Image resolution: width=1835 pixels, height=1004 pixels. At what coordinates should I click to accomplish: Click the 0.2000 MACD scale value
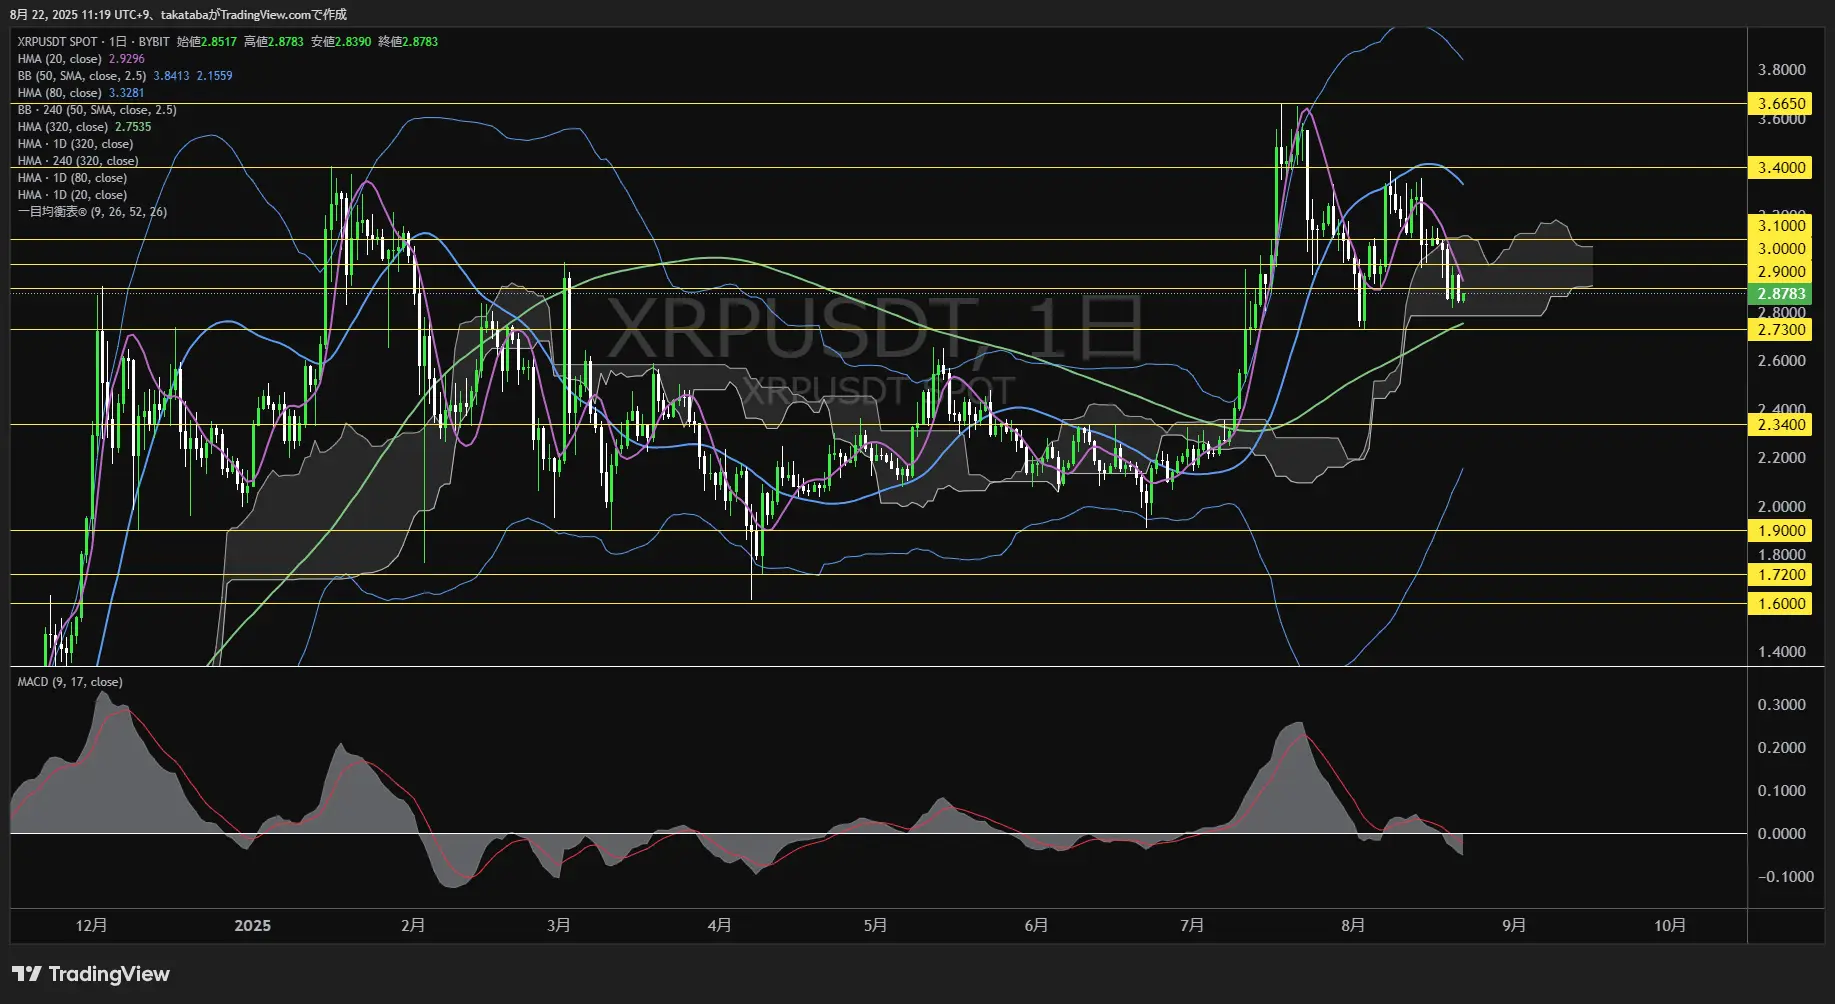1781,747
